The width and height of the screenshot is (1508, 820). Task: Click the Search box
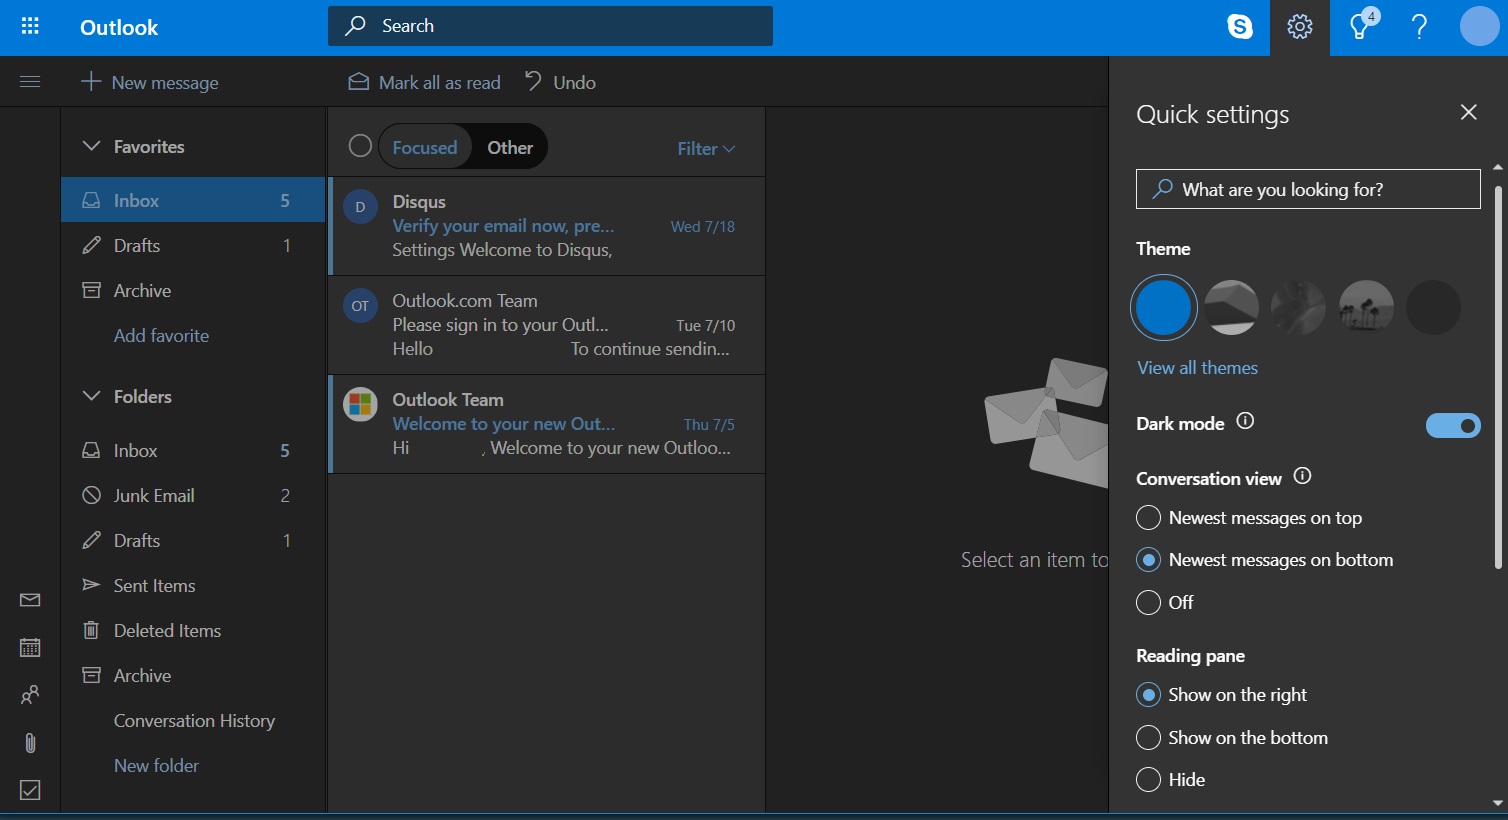pyautogui.click(x=550, y=26)
